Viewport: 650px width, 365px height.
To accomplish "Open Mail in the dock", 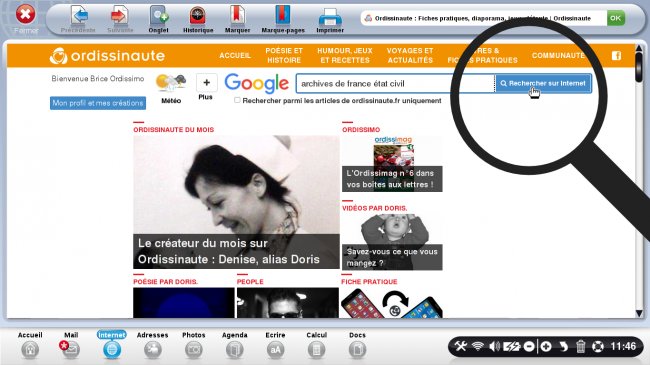I will 71,345.
